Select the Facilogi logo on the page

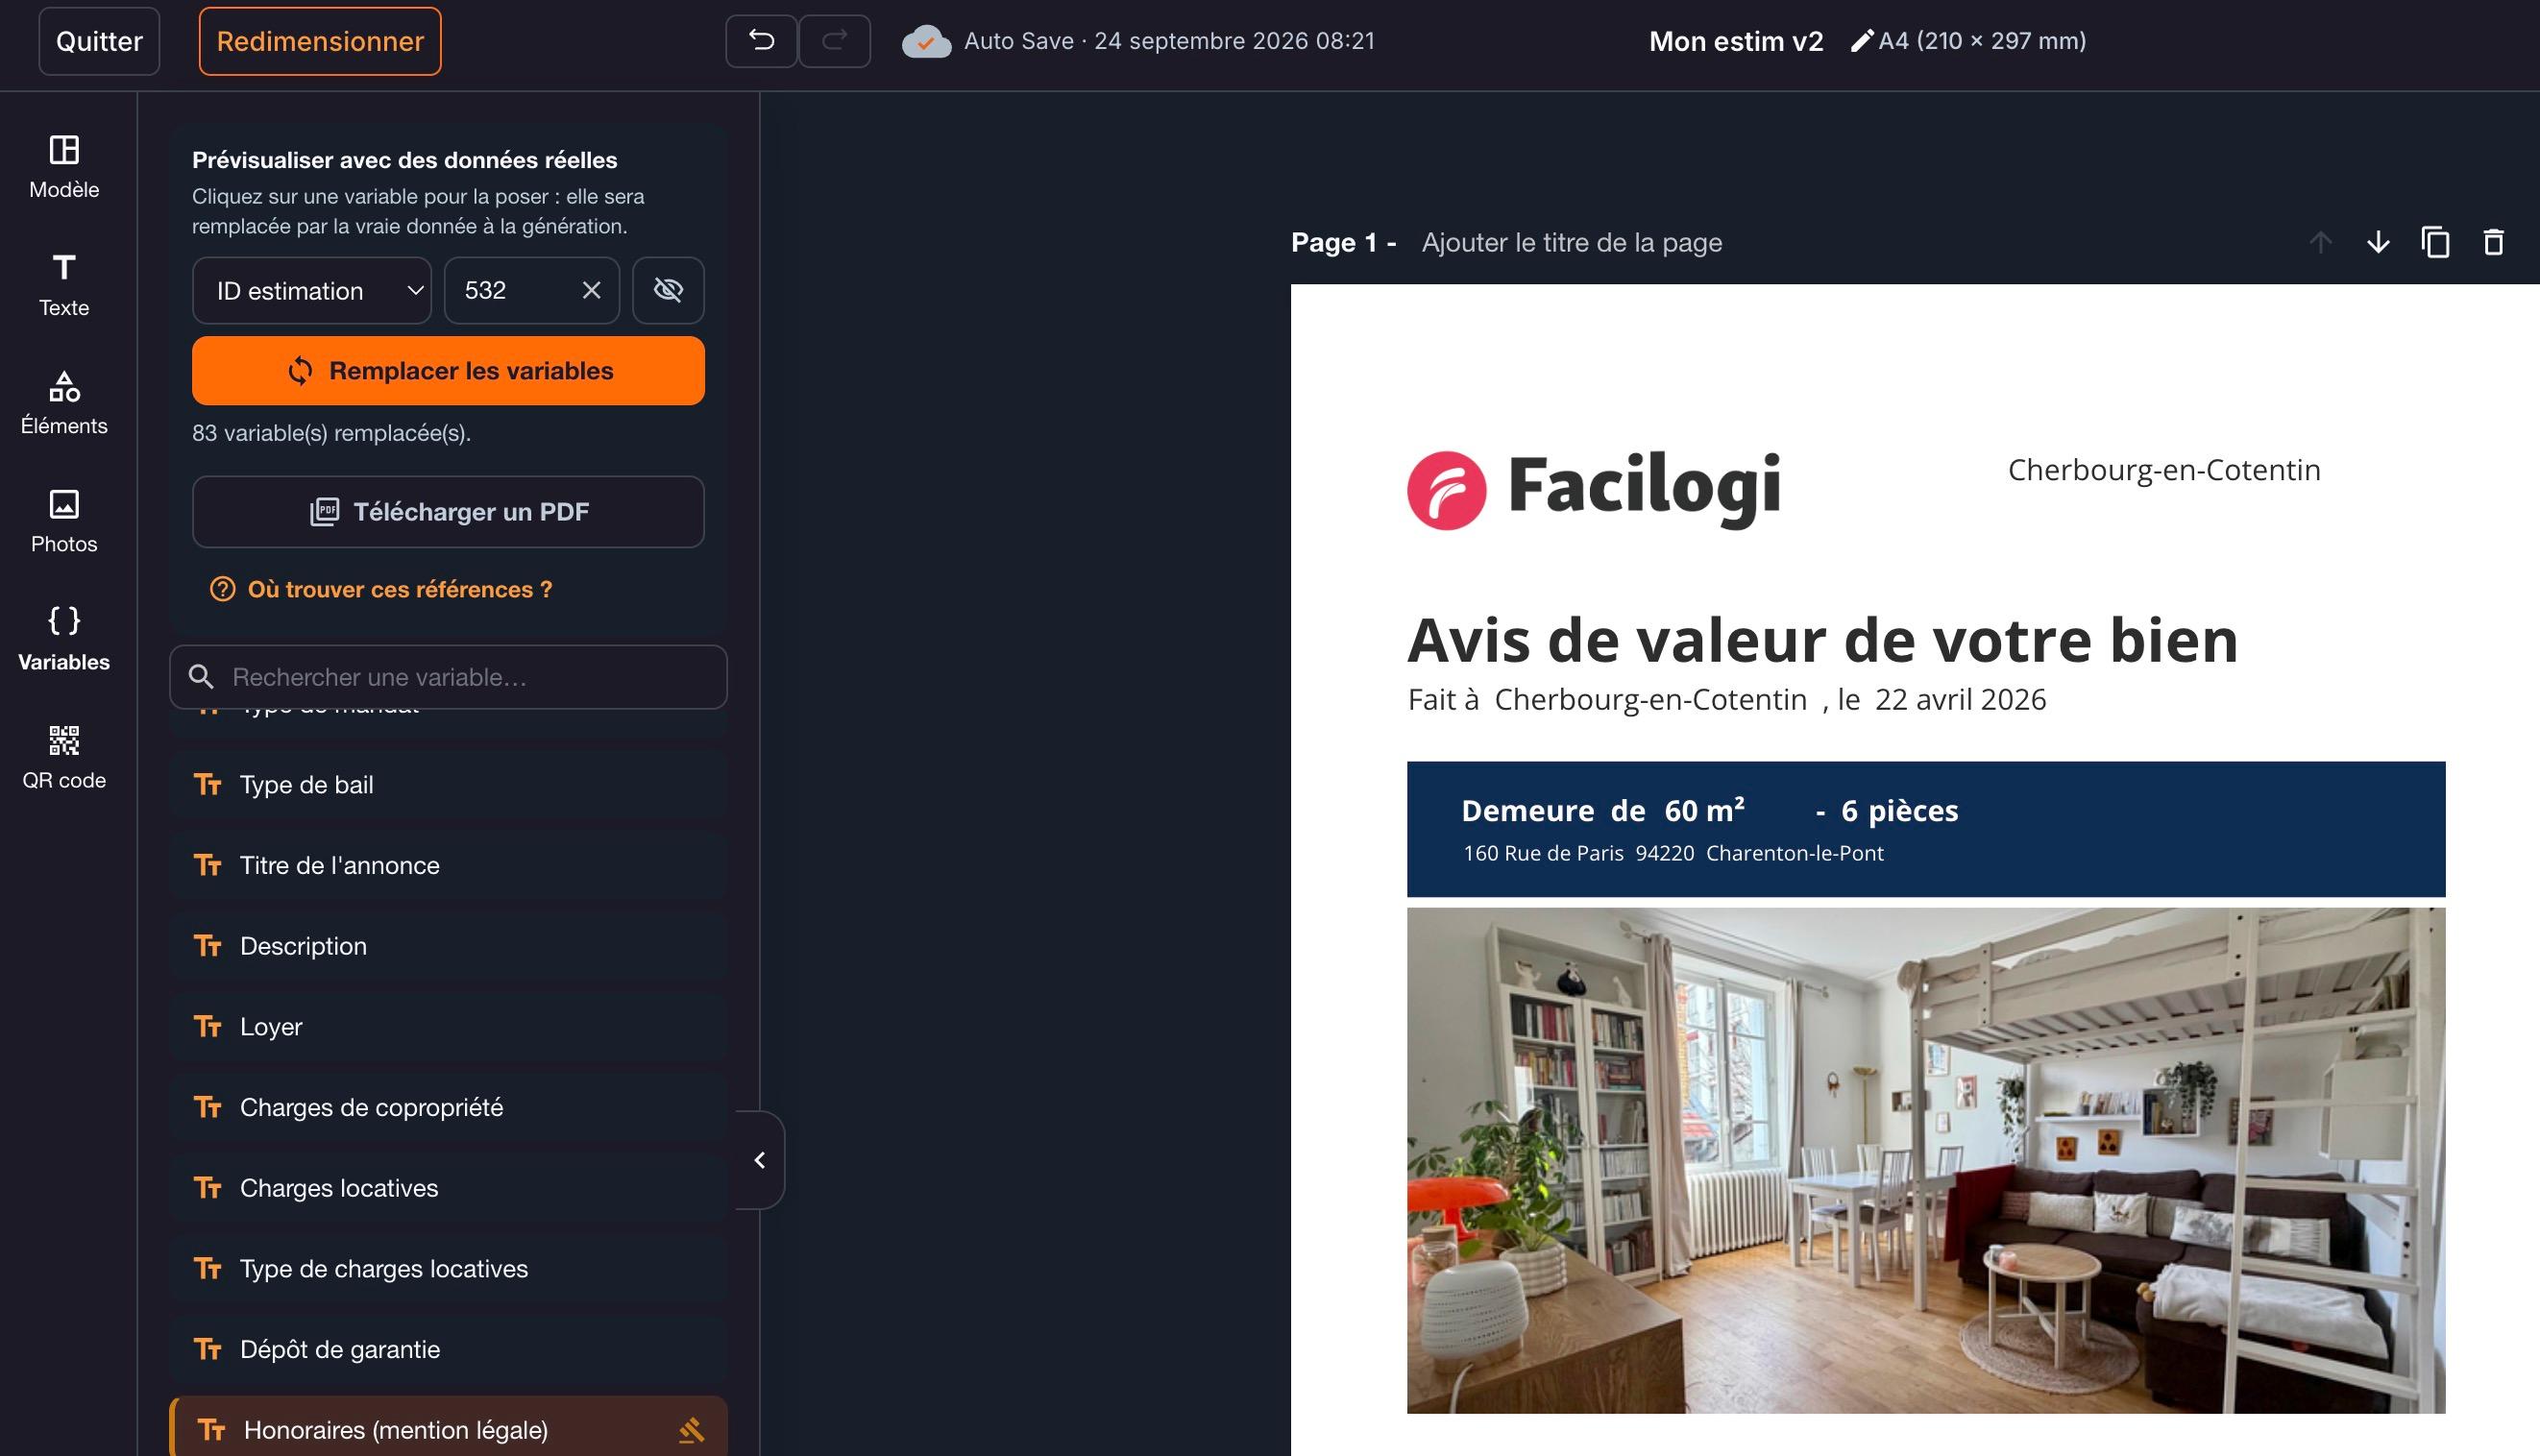click(x=1594, y=488)
